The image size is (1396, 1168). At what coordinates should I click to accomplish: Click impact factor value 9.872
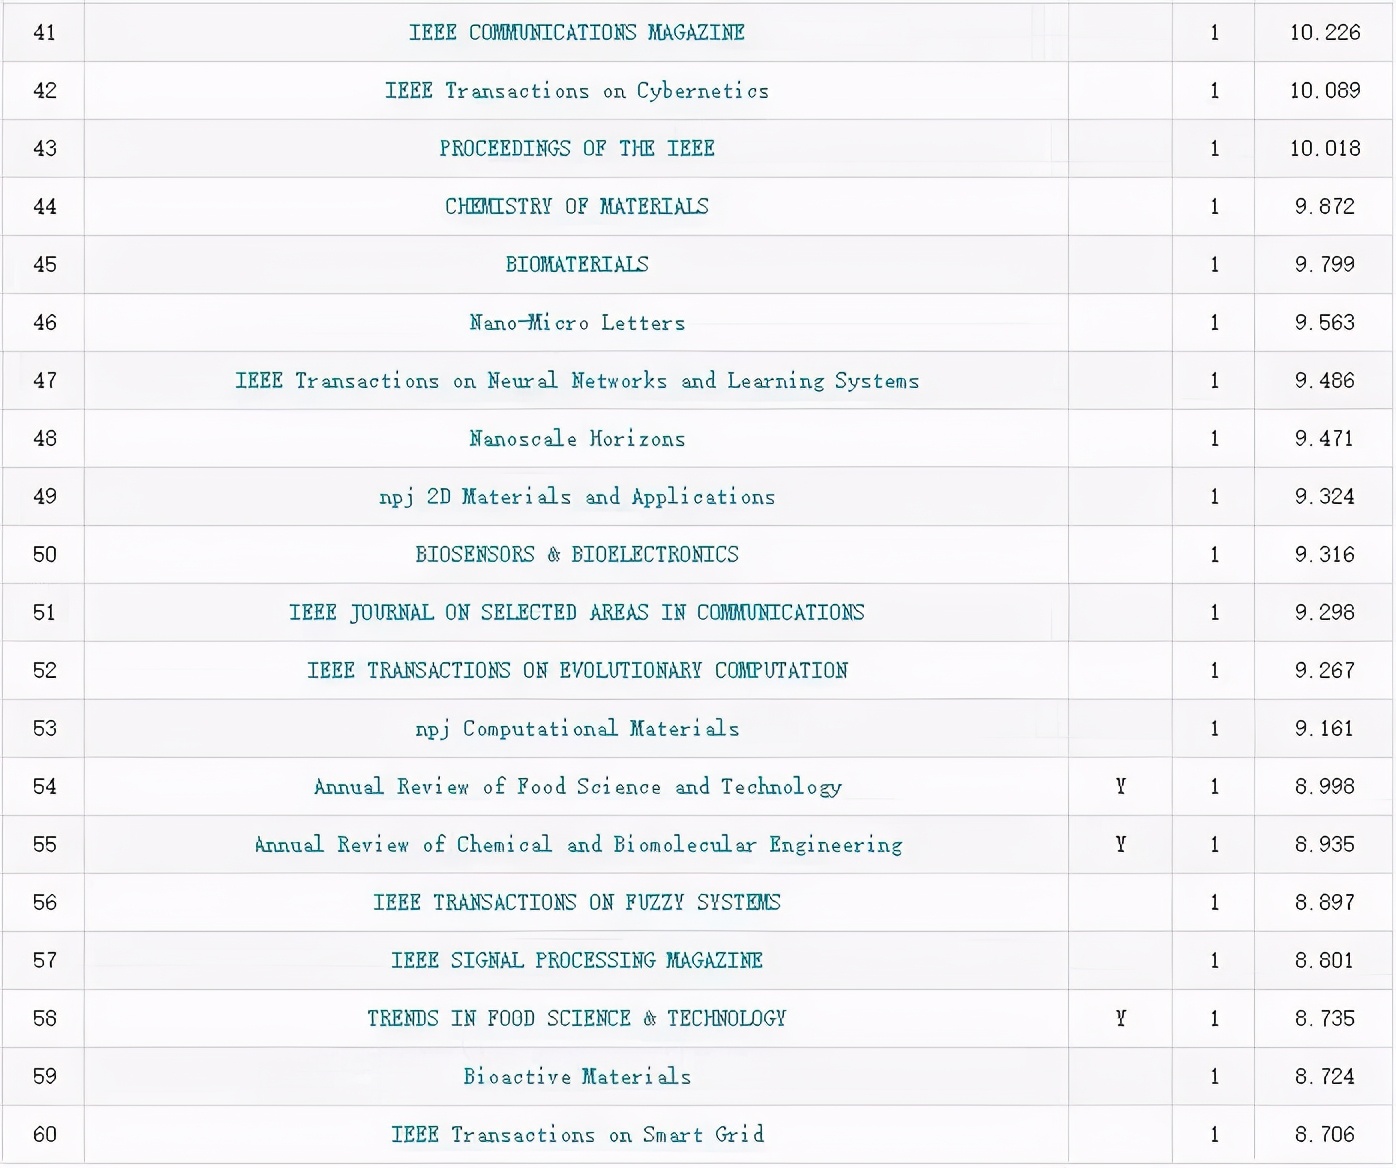pos(1325,206)
